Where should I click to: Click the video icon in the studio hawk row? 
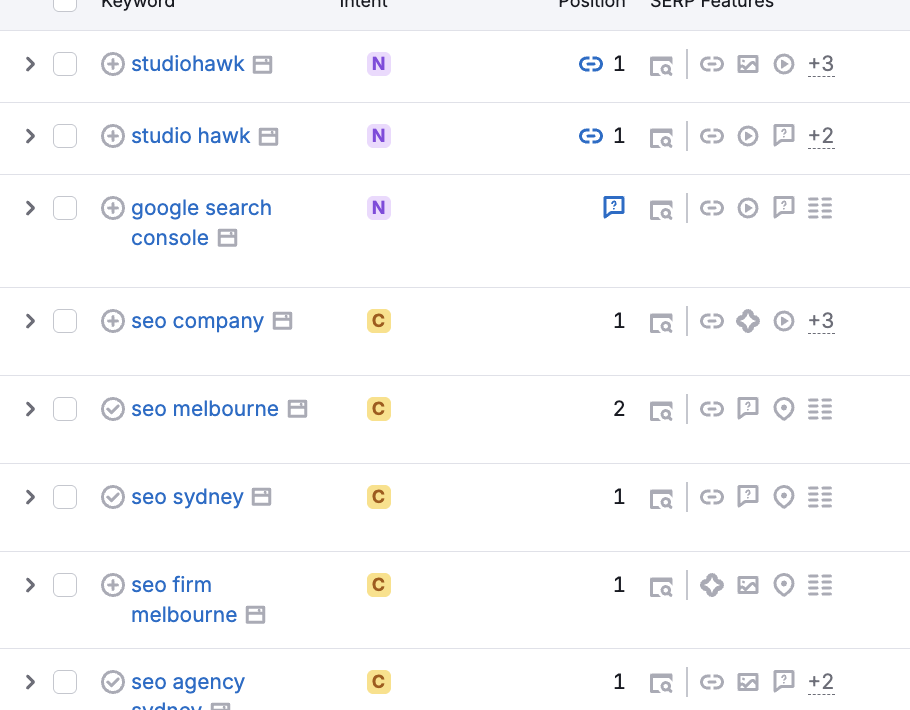click(748, 136)
